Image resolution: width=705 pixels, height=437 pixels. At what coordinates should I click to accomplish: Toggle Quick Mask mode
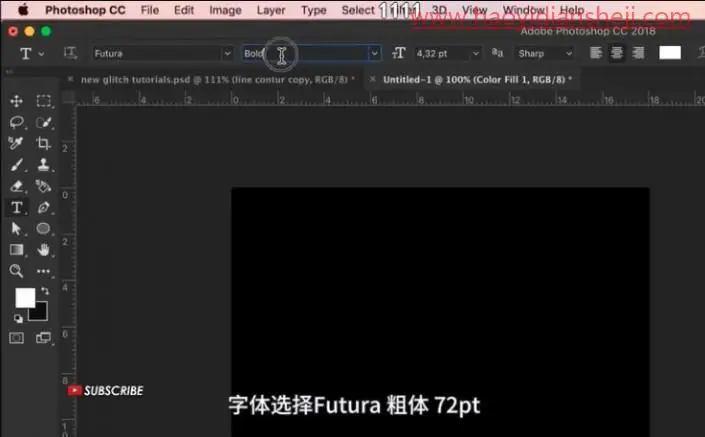17,338
